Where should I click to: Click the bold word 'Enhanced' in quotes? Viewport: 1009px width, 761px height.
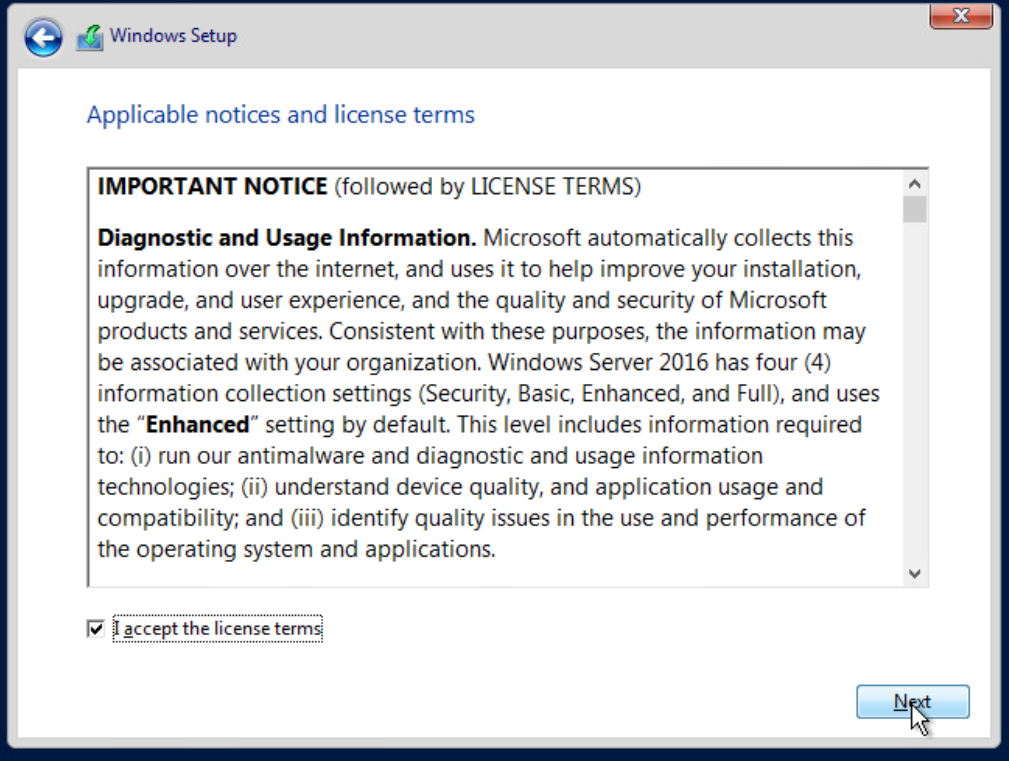[x=198, y=425]
